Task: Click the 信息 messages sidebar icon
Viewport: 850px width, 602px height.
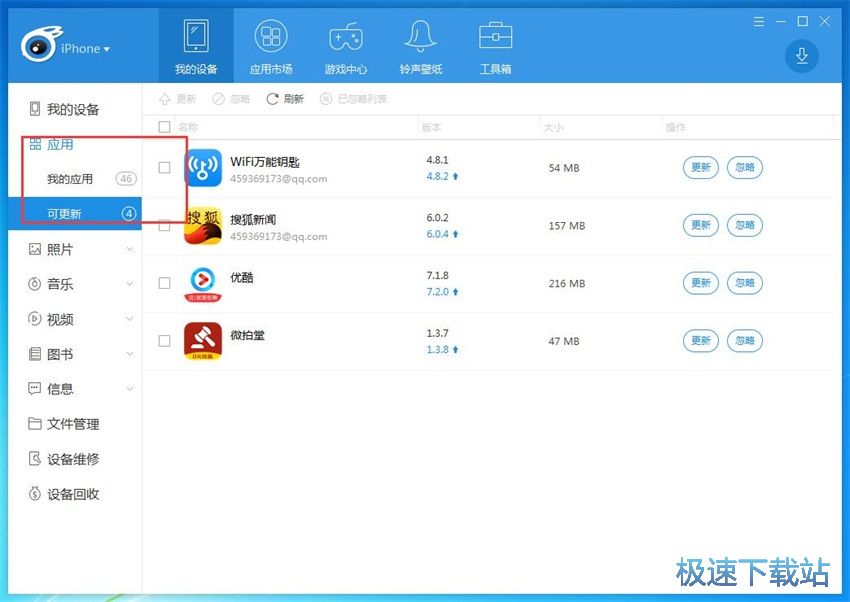Action: (35, 389)
